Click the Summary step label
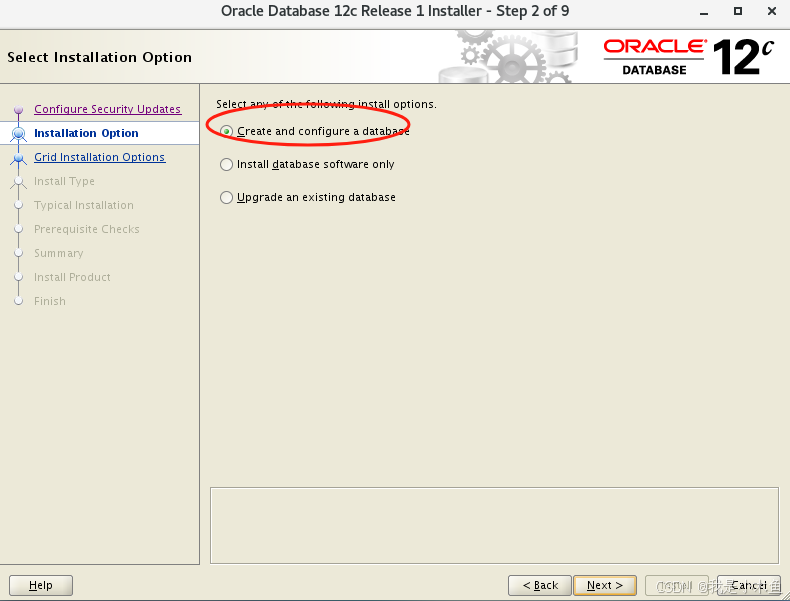Screen dimensions: 790x601 coord(58,253)
